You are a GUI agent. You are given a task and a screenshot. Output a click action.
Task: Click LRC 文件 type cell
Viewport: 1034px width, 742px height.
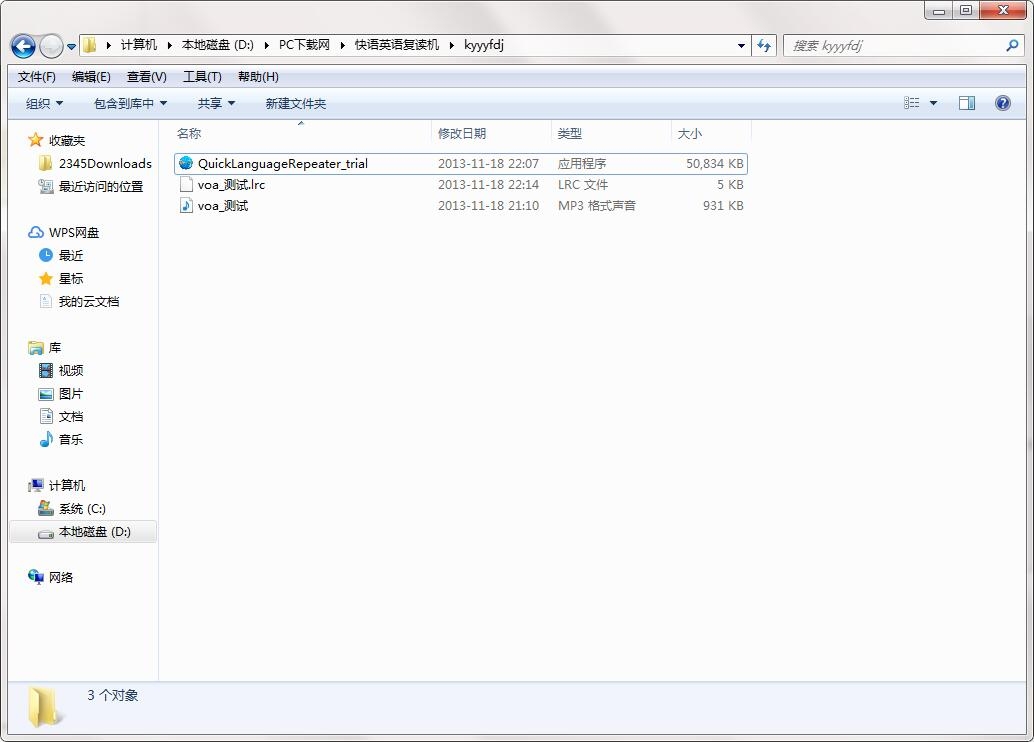coord(582,185)
